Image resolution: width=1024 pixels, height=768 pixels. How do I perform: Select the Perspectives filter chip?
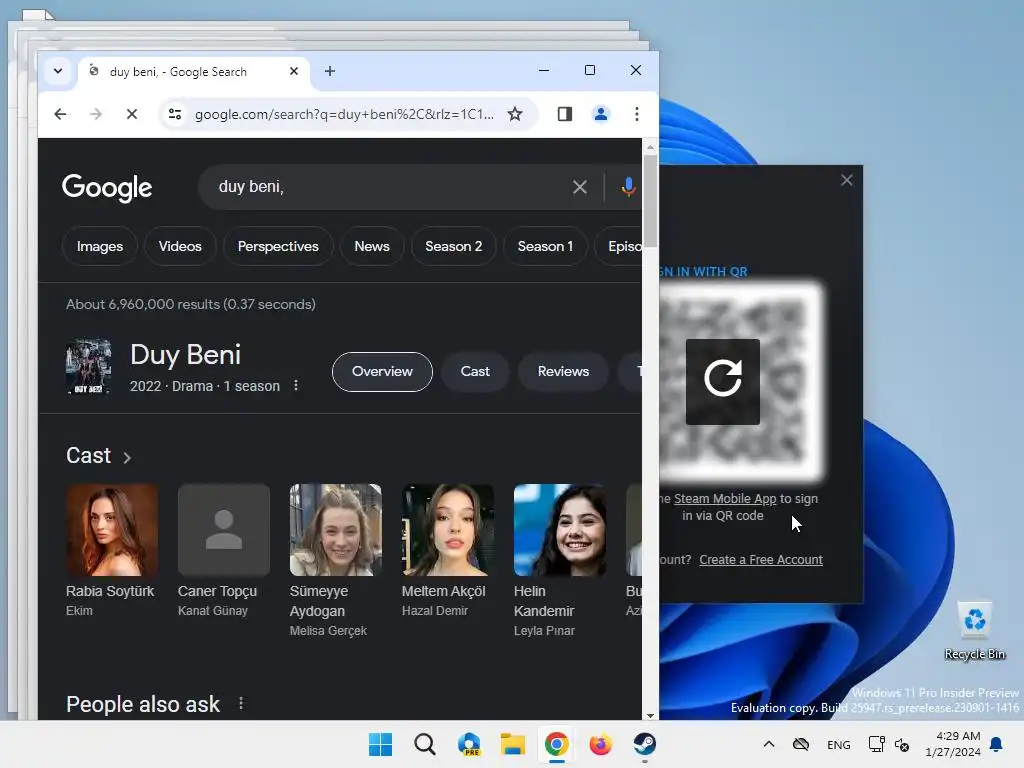click(x=278, y=246)
